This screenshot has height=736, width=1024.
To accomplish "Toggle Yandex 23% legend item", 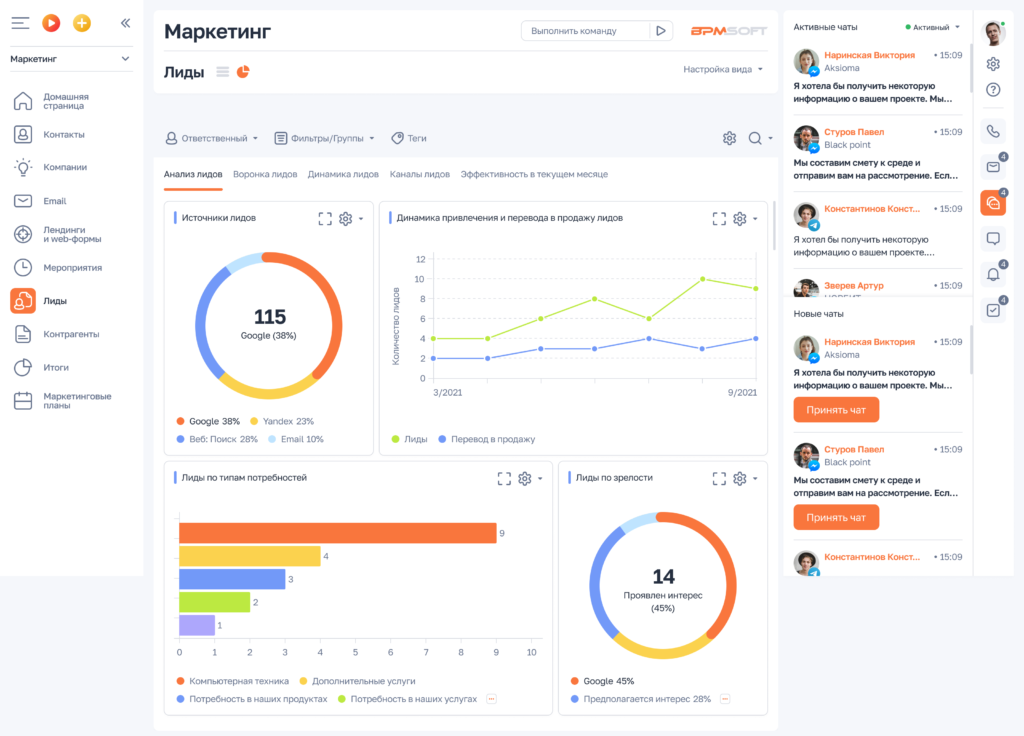I will [x=282, y=421].
